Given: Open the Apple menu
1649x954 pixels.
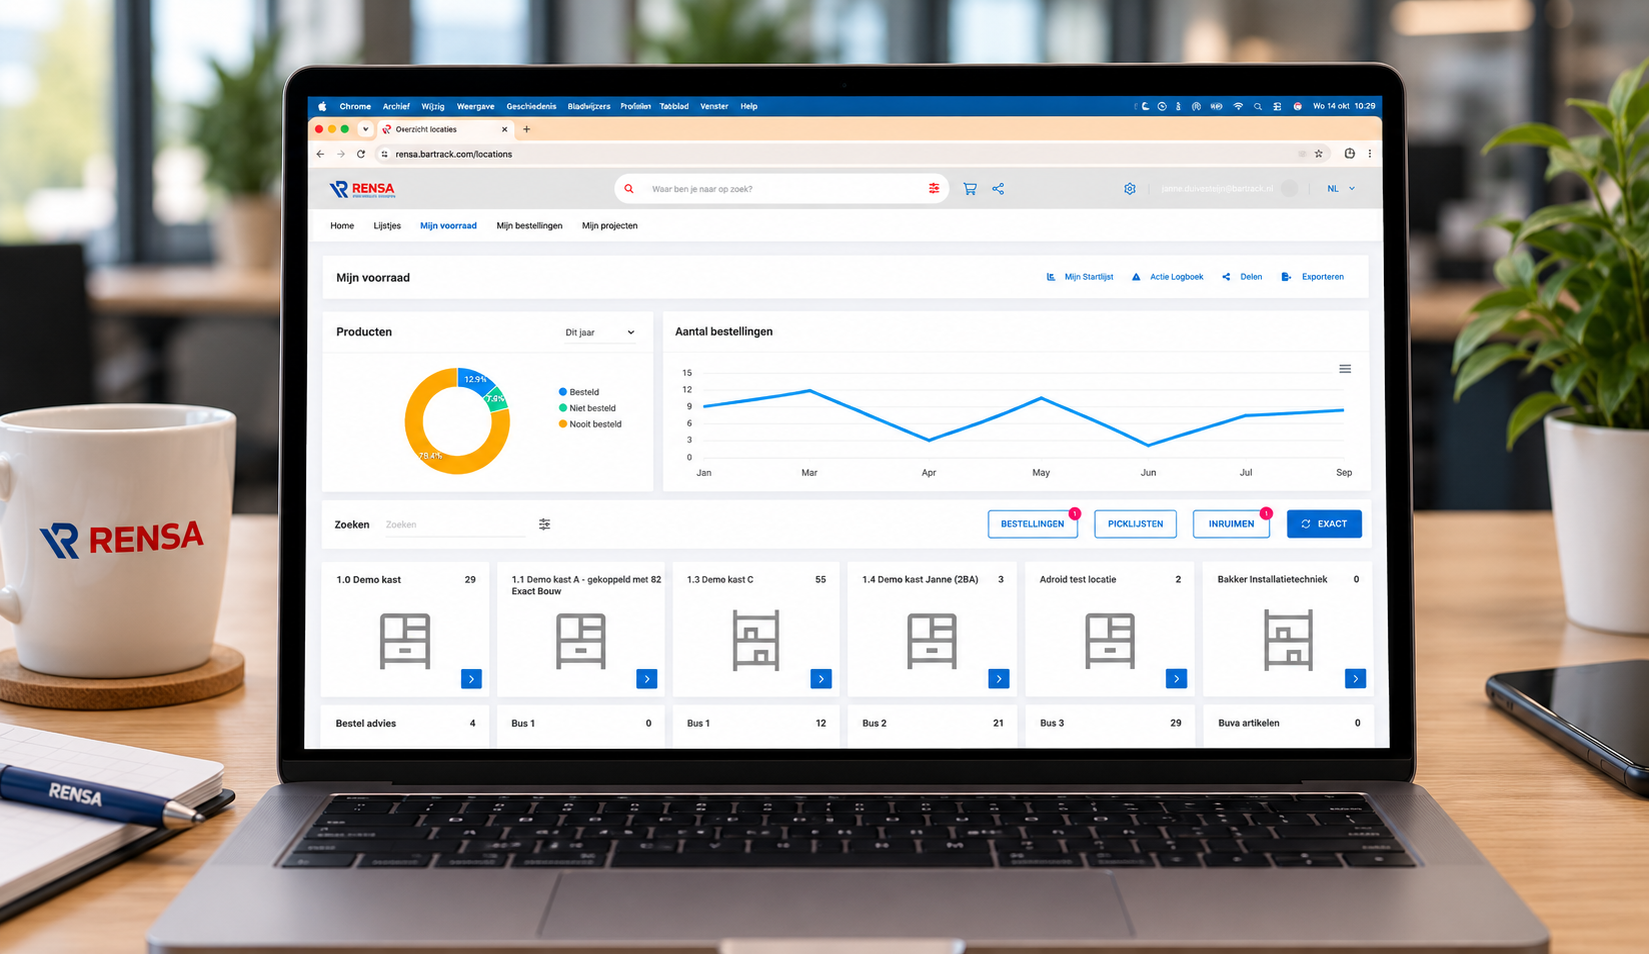Looking at the screenshot, I should 322,106.
